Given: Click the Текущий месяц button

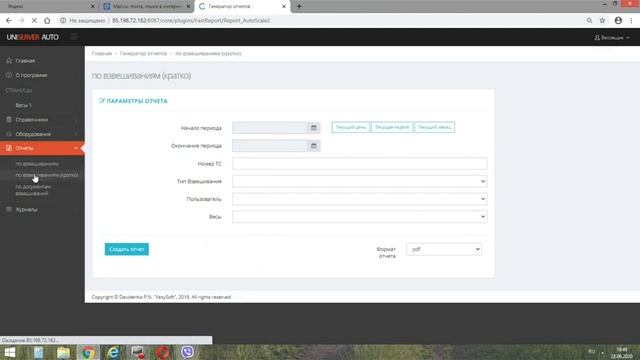Looking at the screenshot, I should pos(434,127).
